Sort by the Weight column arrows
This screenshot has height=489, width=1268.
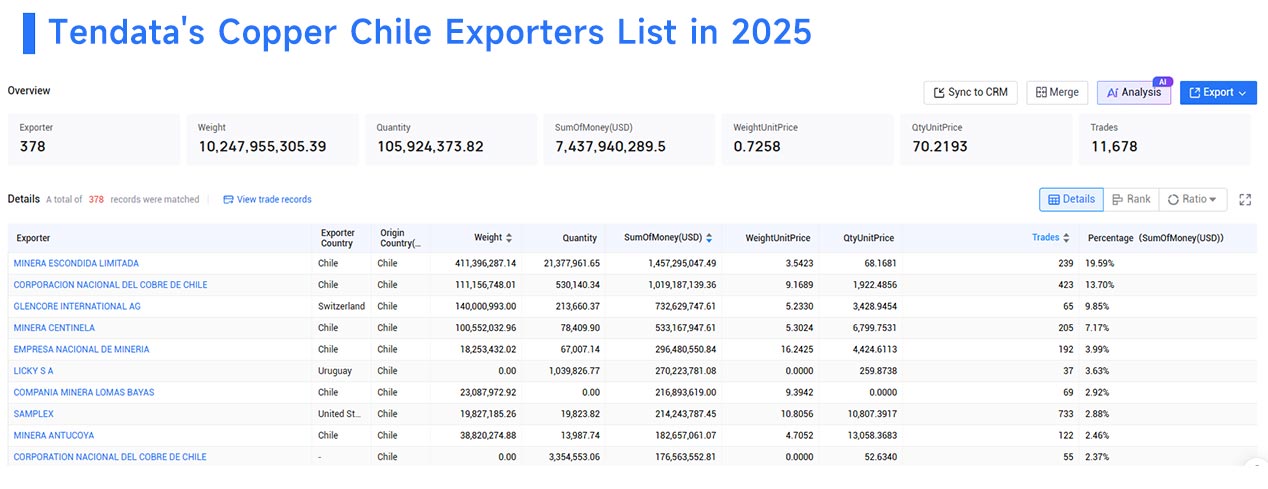tap(509, 238)
